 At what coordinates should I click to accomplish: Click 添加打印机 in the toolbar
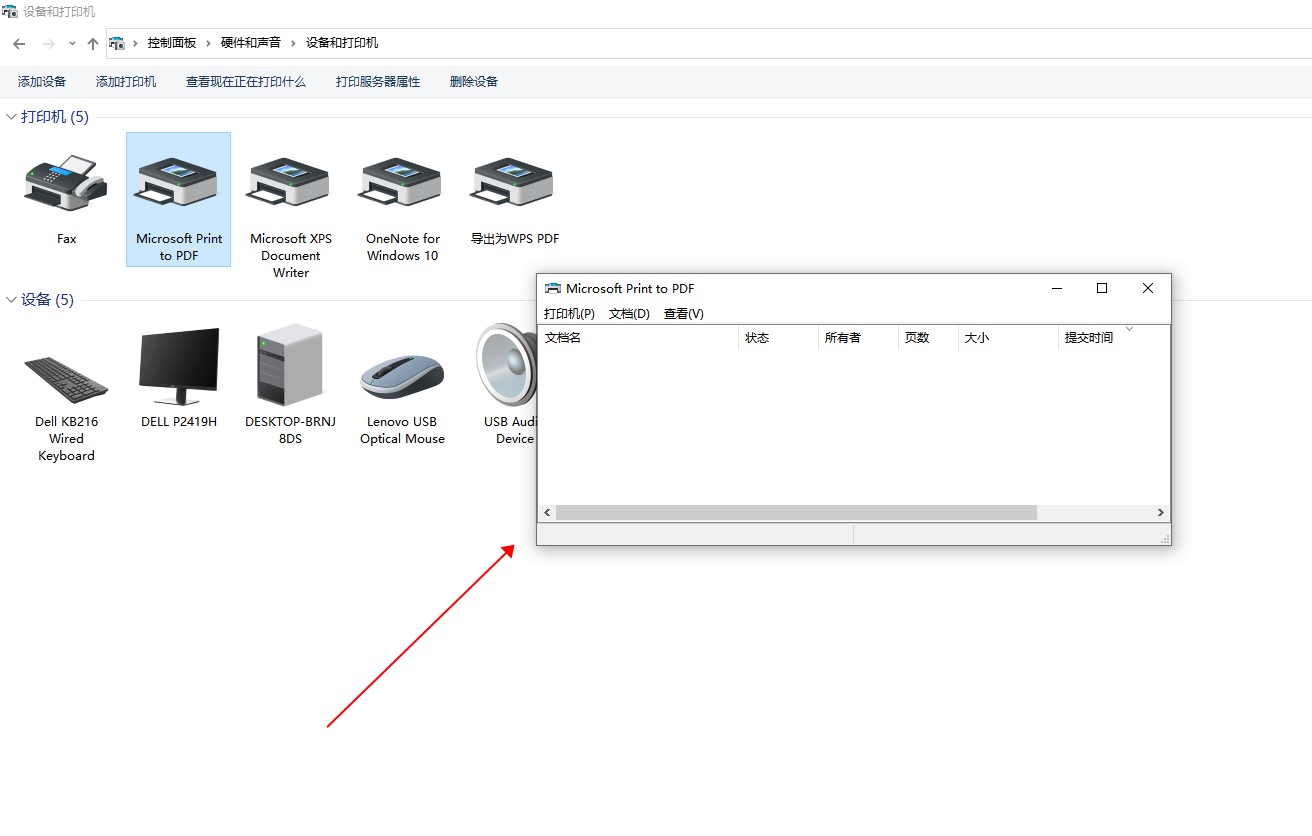(126, 82)
